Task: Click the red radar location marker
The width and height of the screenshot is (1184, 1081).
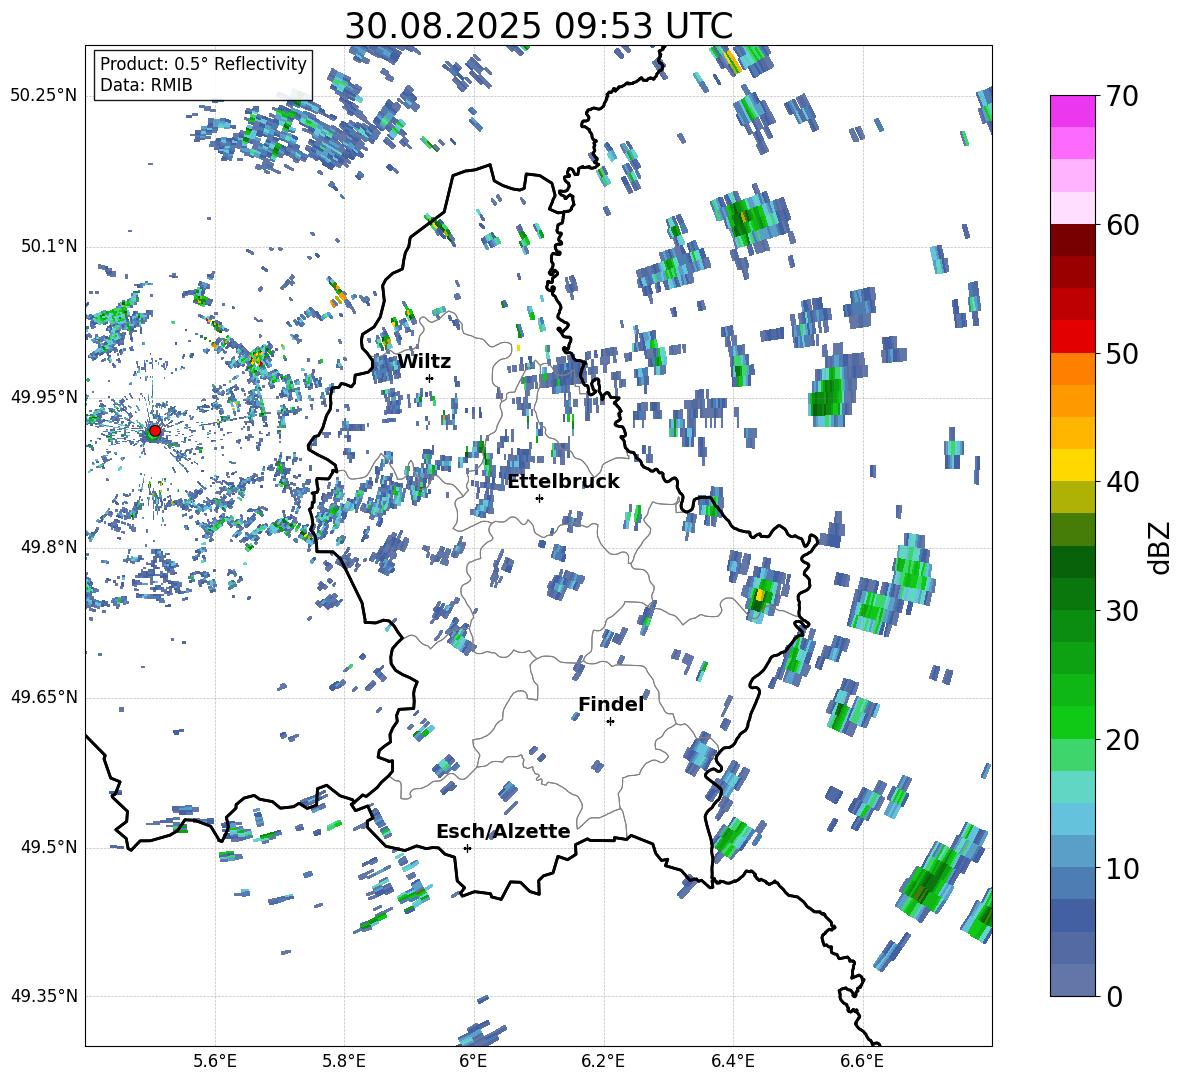Action: (x=155, y=430)
